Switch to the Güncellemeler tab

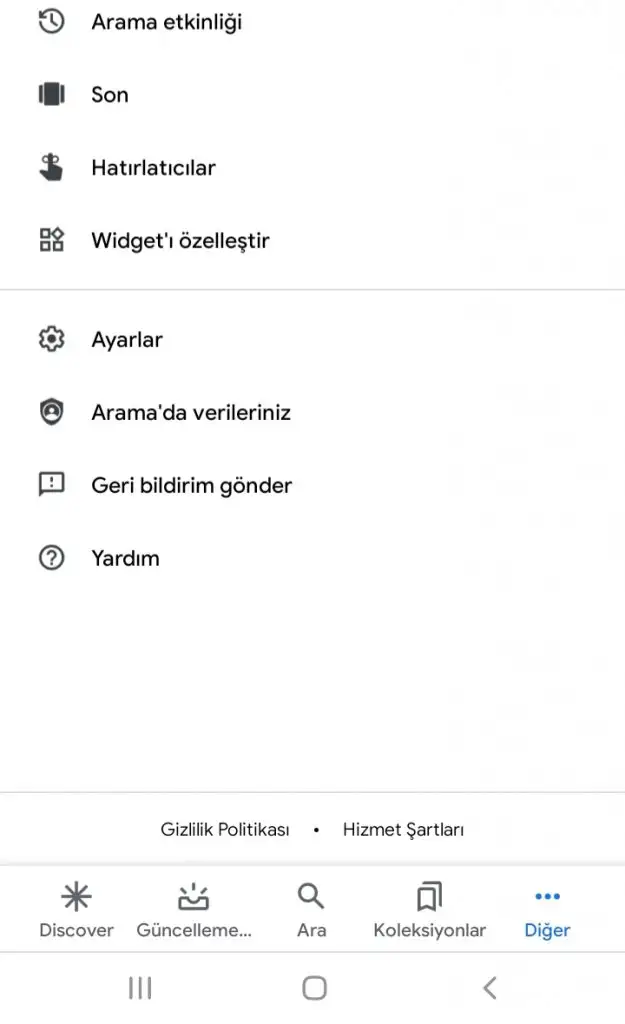[x=194, y=910]
